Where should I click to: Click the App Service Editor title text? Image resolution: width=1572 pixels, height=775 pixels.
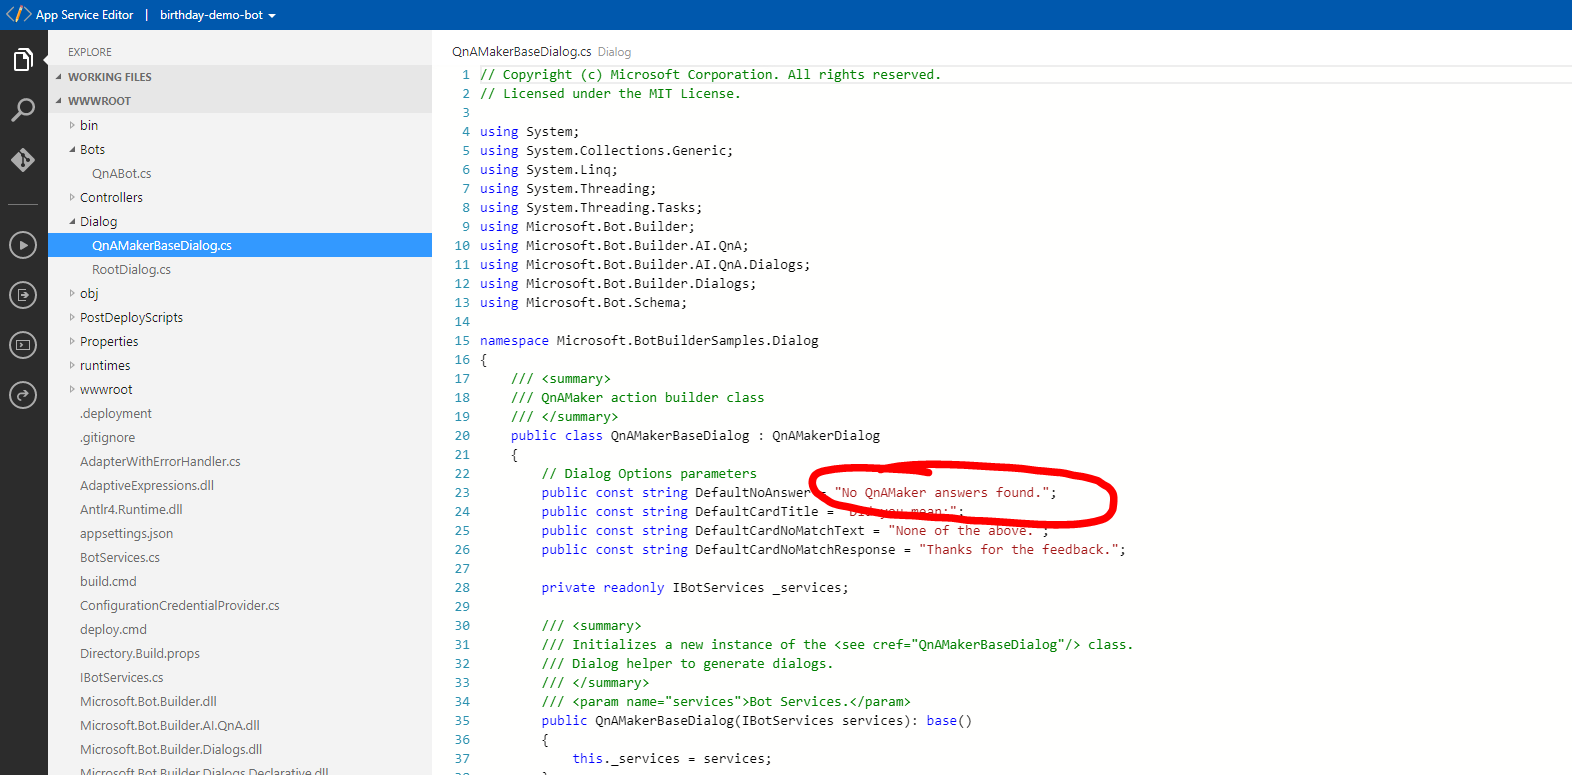85,15
